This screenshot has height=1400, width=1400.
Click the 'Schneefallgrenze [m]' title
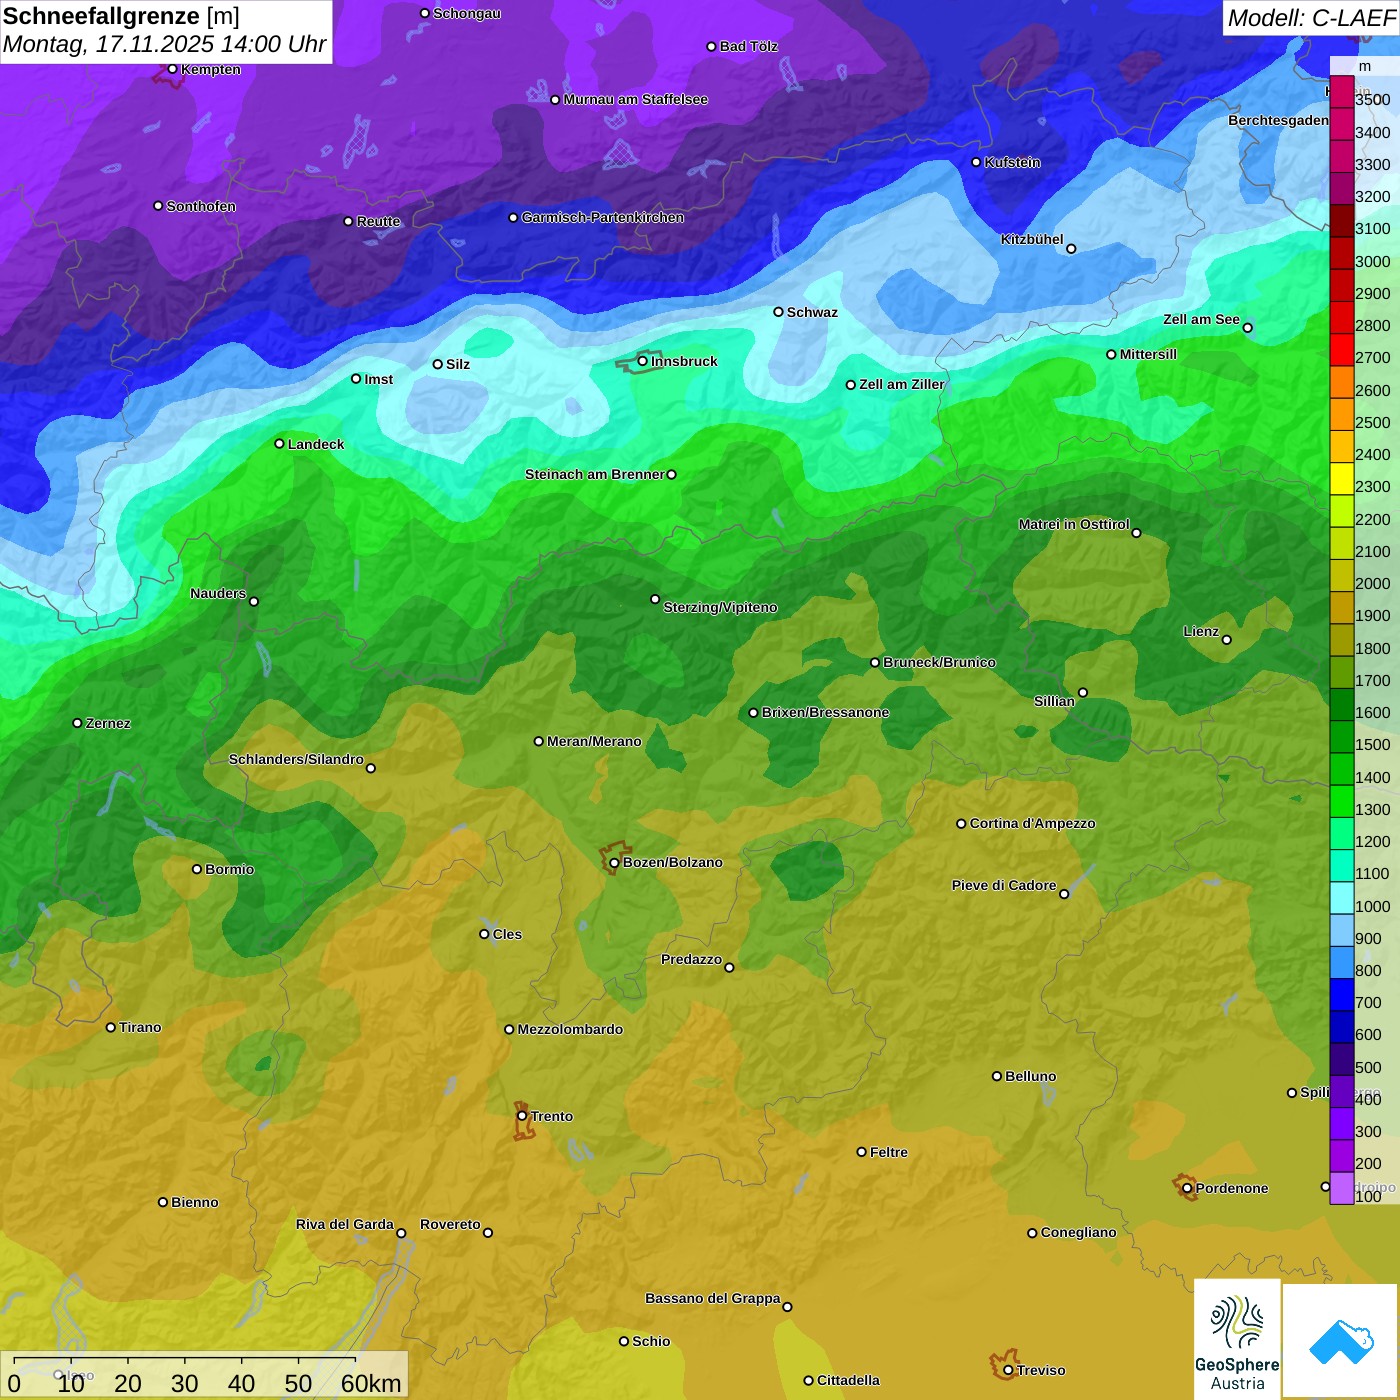[121, 16]
